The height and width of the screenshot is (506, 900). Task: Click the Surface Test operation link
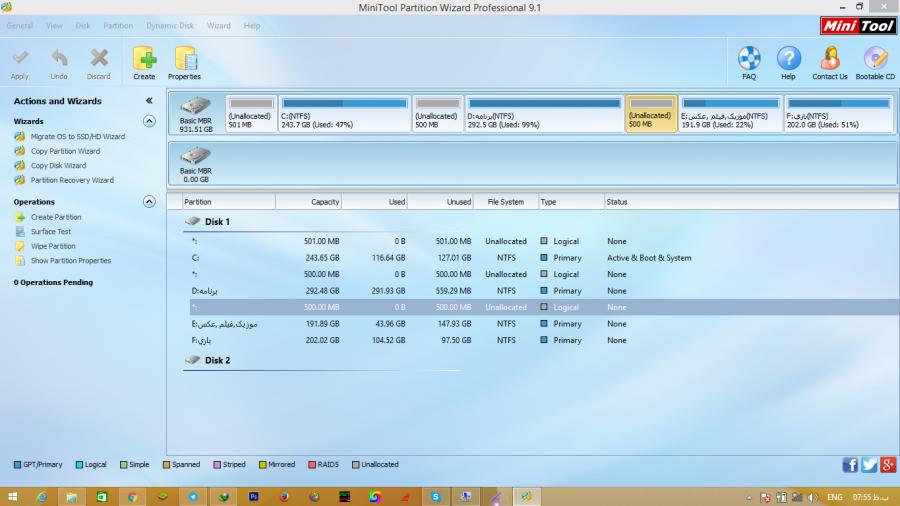pyautogui.click(x=51, y=231)
